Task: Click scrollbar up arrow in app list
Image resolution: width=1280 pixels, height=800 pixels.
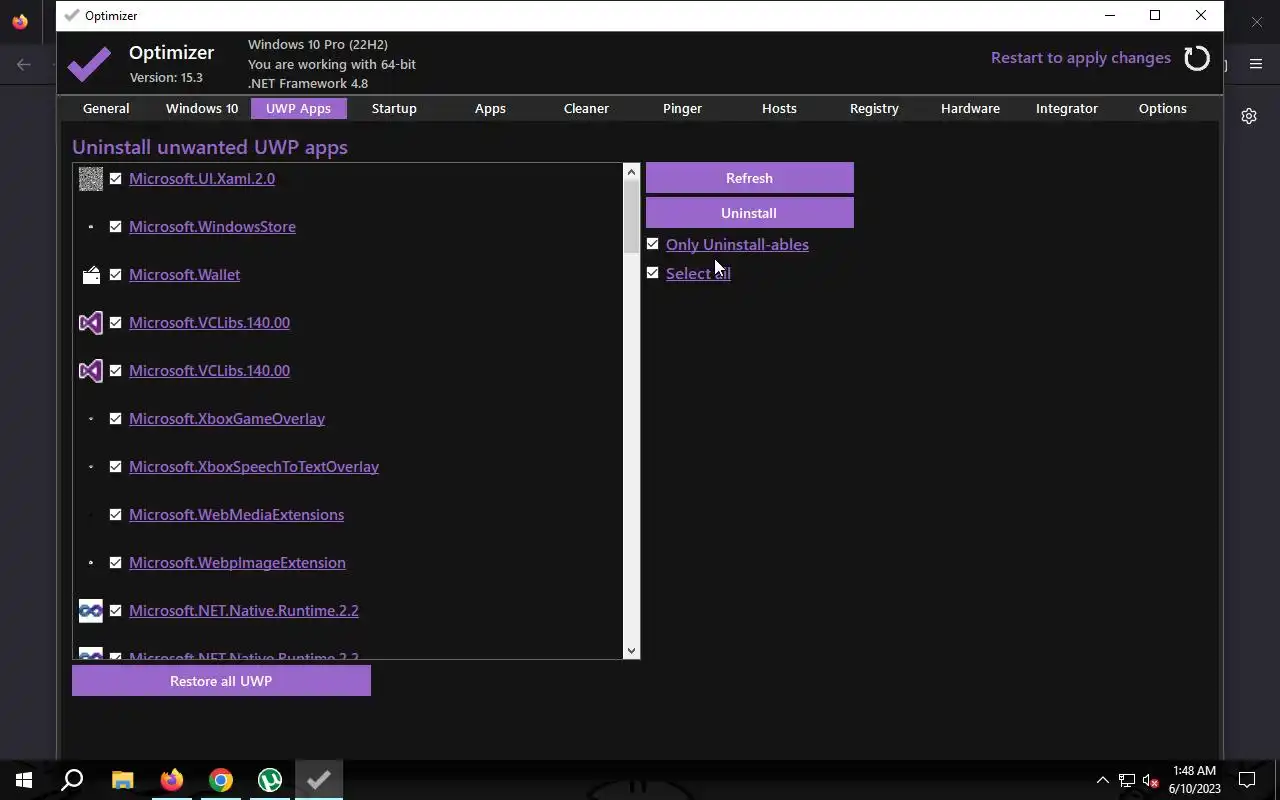Action: pyautogui.click(x=631, y=172)
